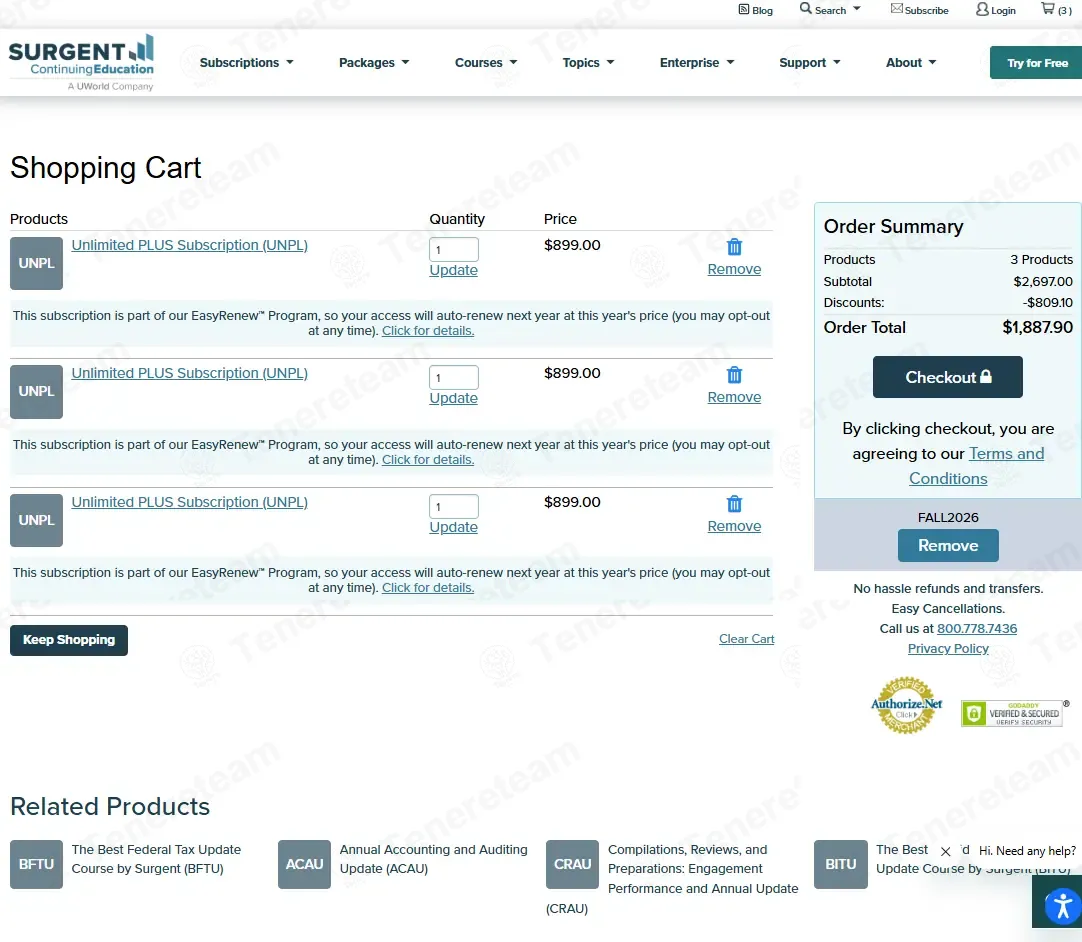Click the Clear Cart link
This screenshot has width=1082, height=942.
pos(746,639)
